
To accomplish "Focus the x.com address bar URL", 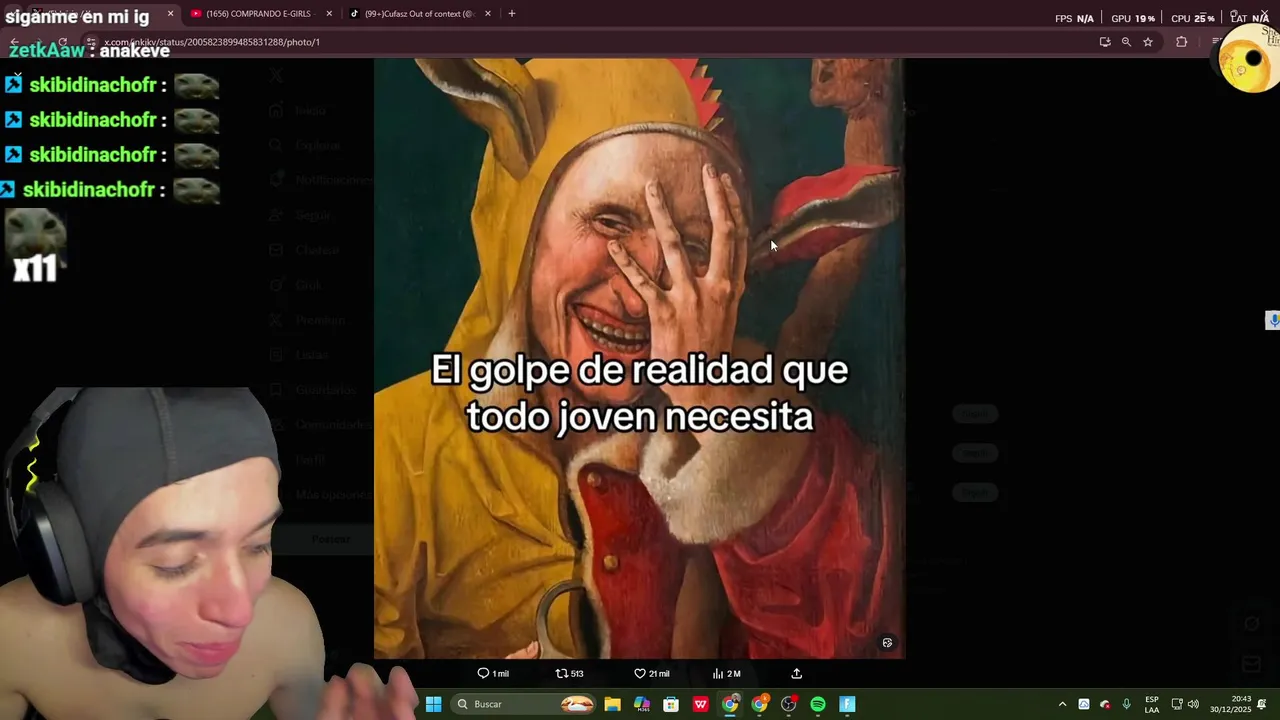I will (x=212, y=42).
